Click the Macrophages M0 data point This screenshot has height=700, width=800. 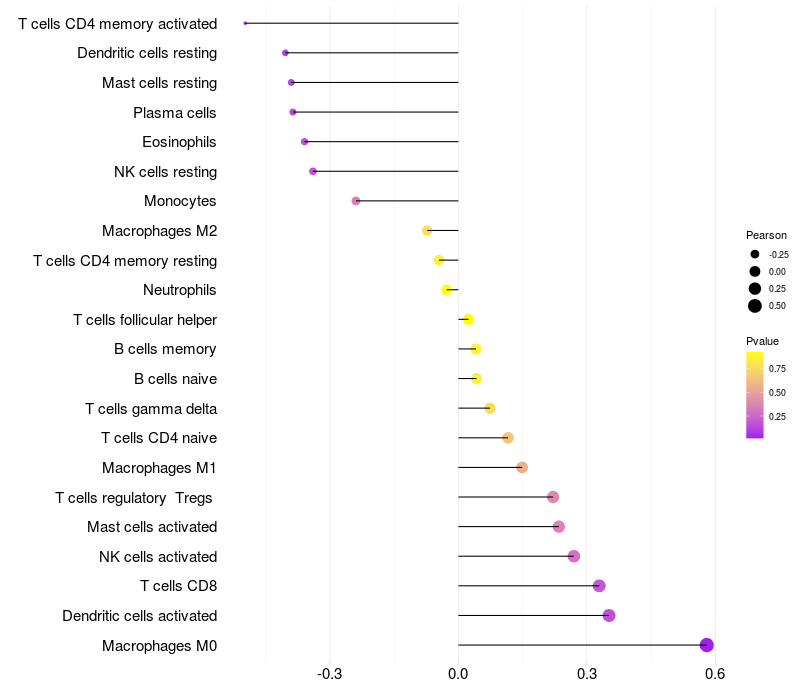point(707,645)
